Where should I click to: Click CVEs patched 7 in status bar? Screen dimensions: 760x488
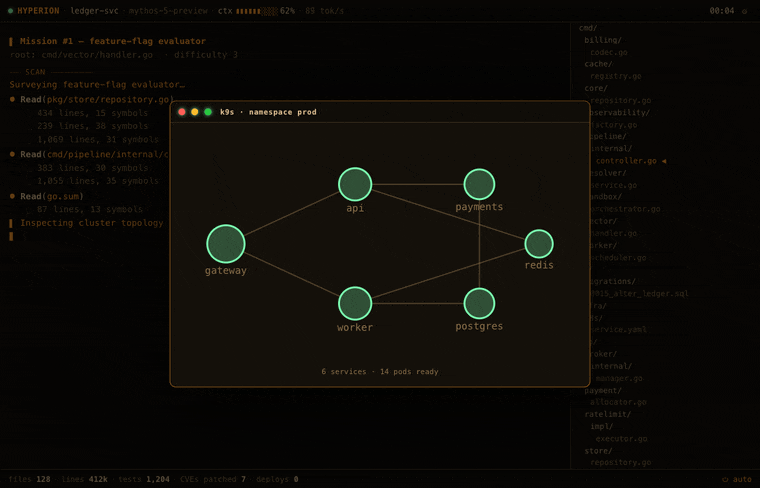click(x=213, y=479)
